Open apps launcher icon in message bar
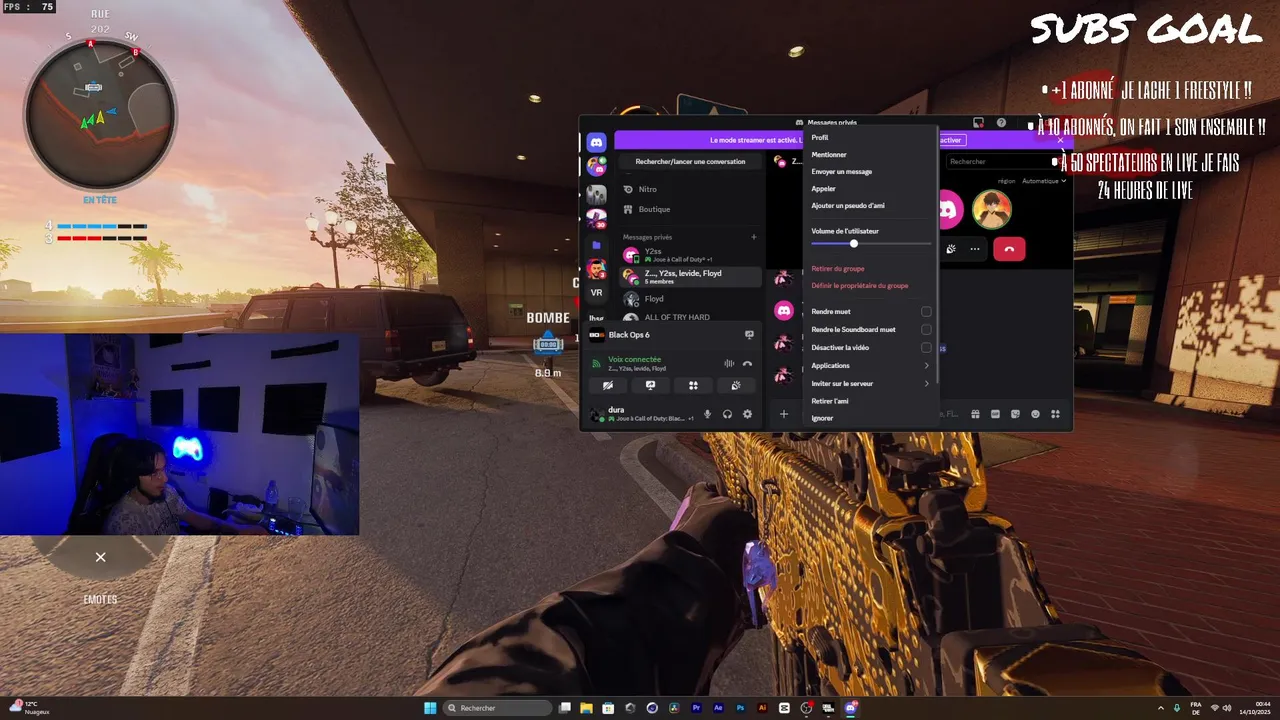Screen dimensions: 1280x720 click(1055, 414)
